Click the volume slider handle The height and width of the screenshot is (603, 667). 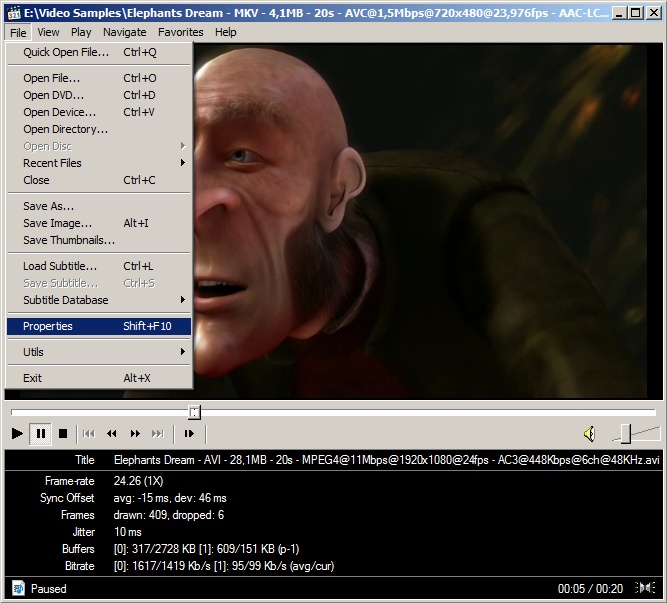(x=626, y=434)
